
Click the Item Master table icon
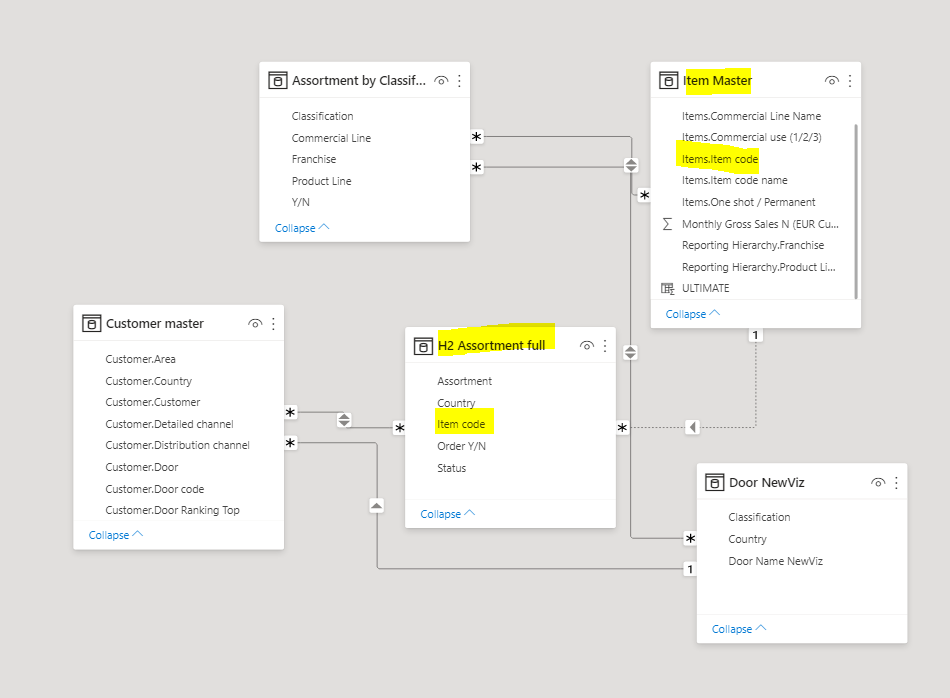tap(668, 81)
